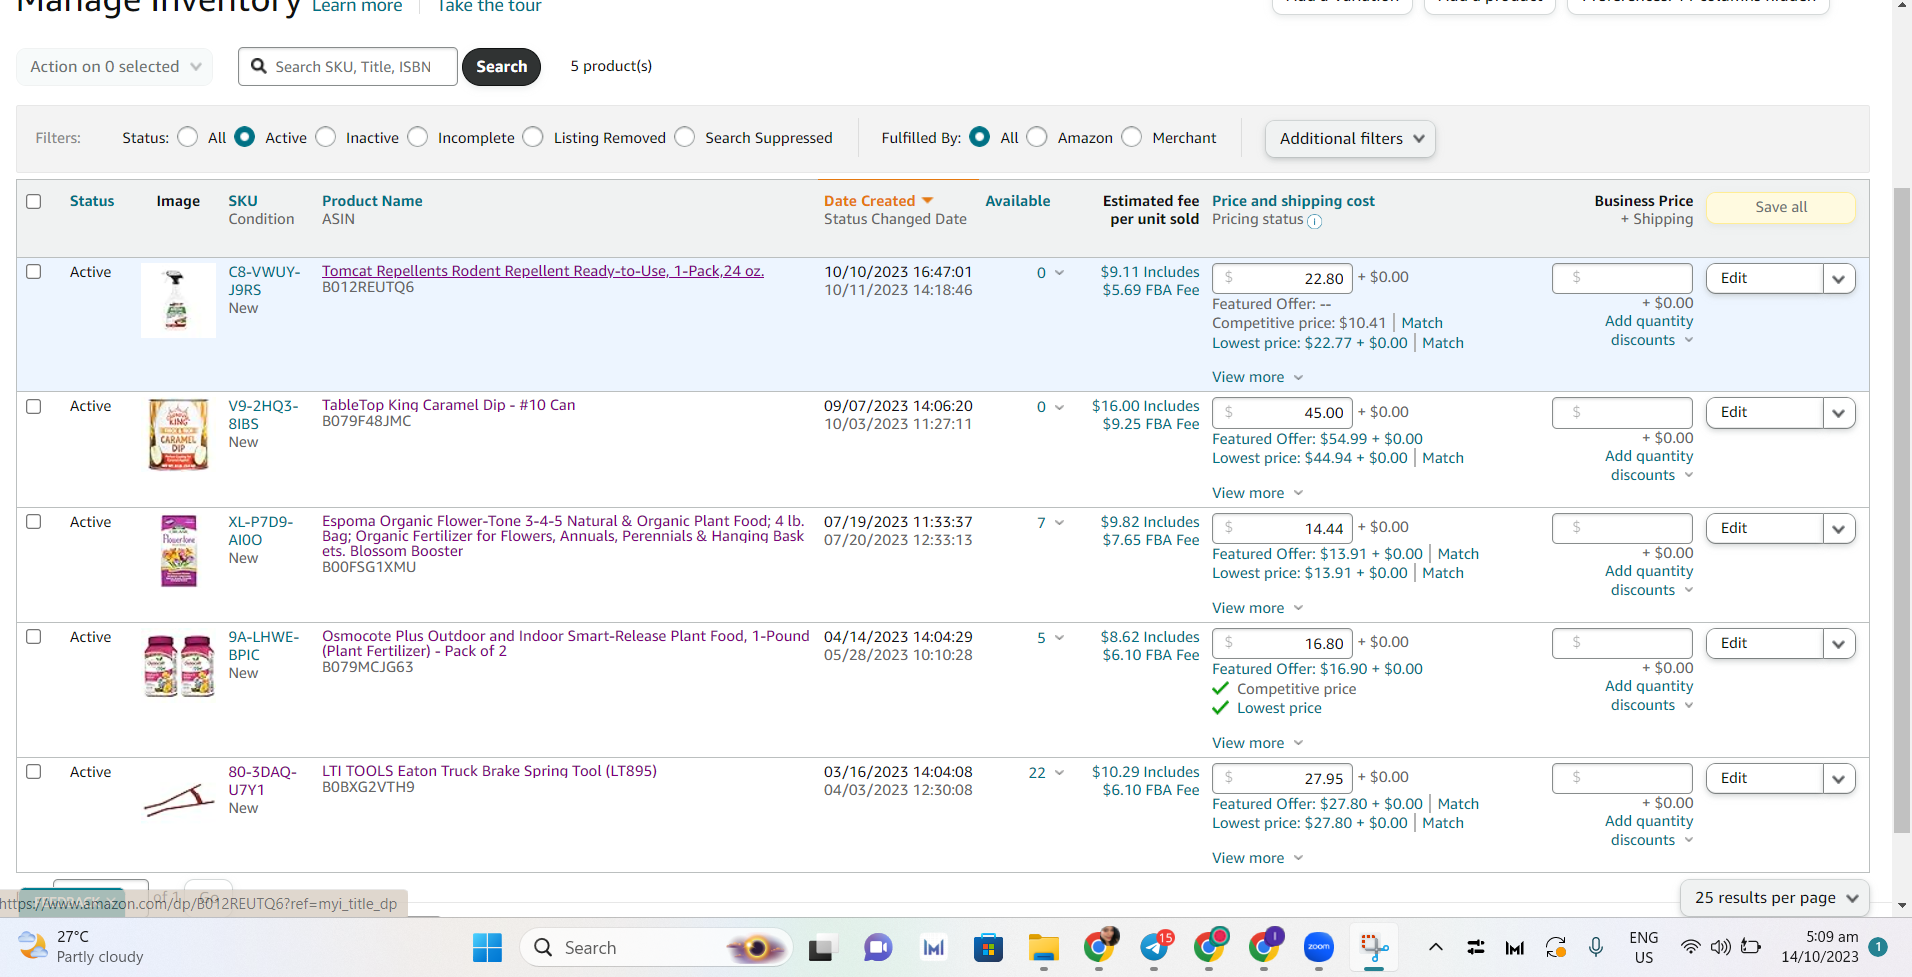The image size is (1912, 977).
Task: Open the Tomcat Repellents Rodent Repellent title link
Action: 543,271
